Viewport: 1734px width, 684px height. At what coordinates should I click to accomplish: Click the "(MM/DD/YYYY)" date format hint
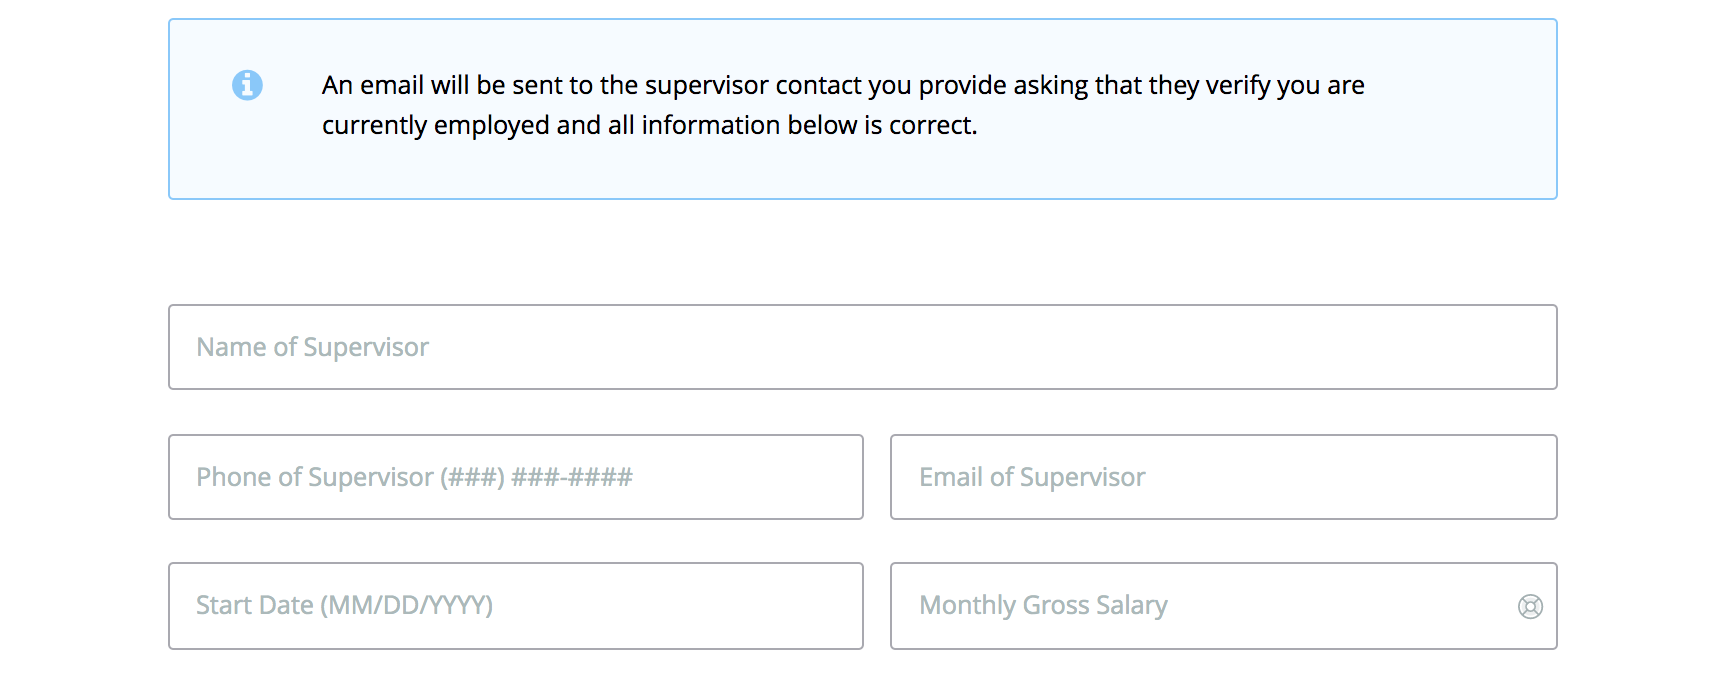[406, 606]
